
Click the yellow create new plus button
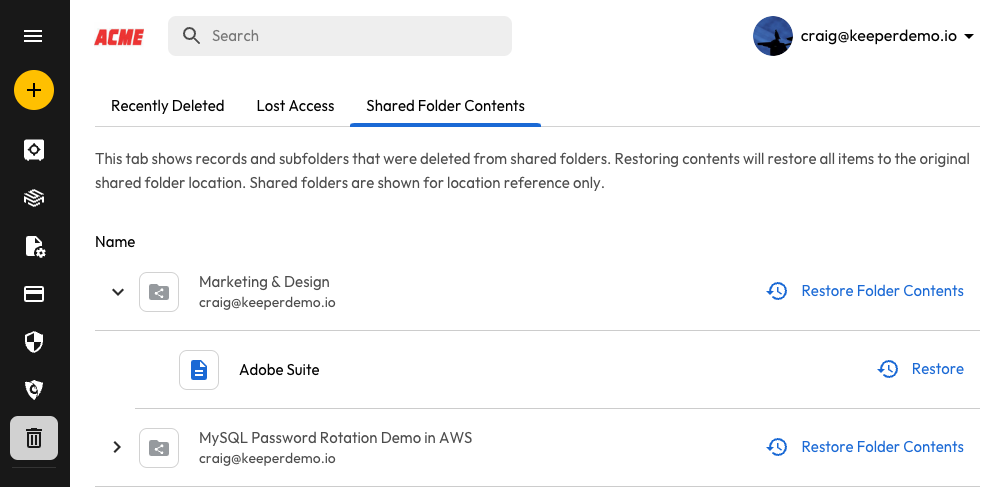click(x=33, y=91)
